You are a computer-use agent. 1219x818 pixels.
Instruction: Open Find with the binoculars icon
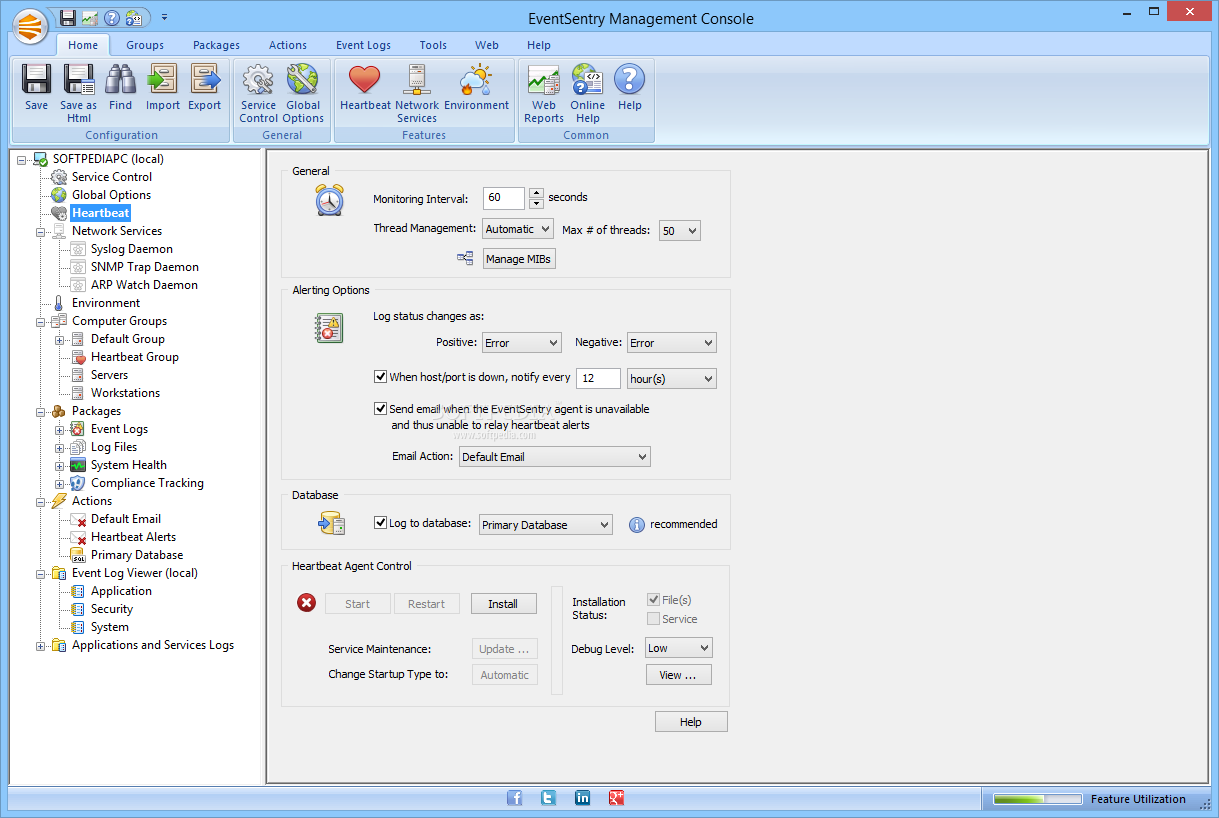(x=120, y=79)
